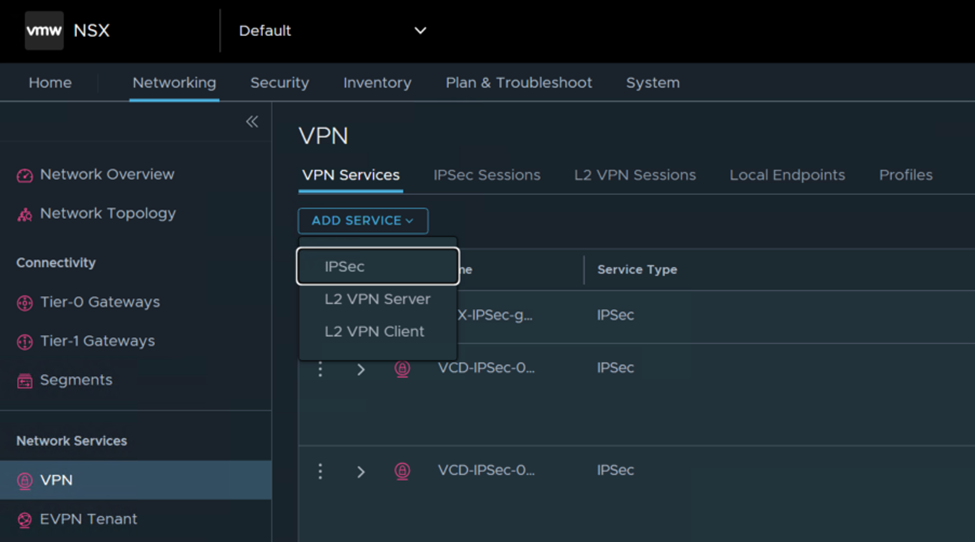Navigate to Tier-0 Gateways

point(100,302)
